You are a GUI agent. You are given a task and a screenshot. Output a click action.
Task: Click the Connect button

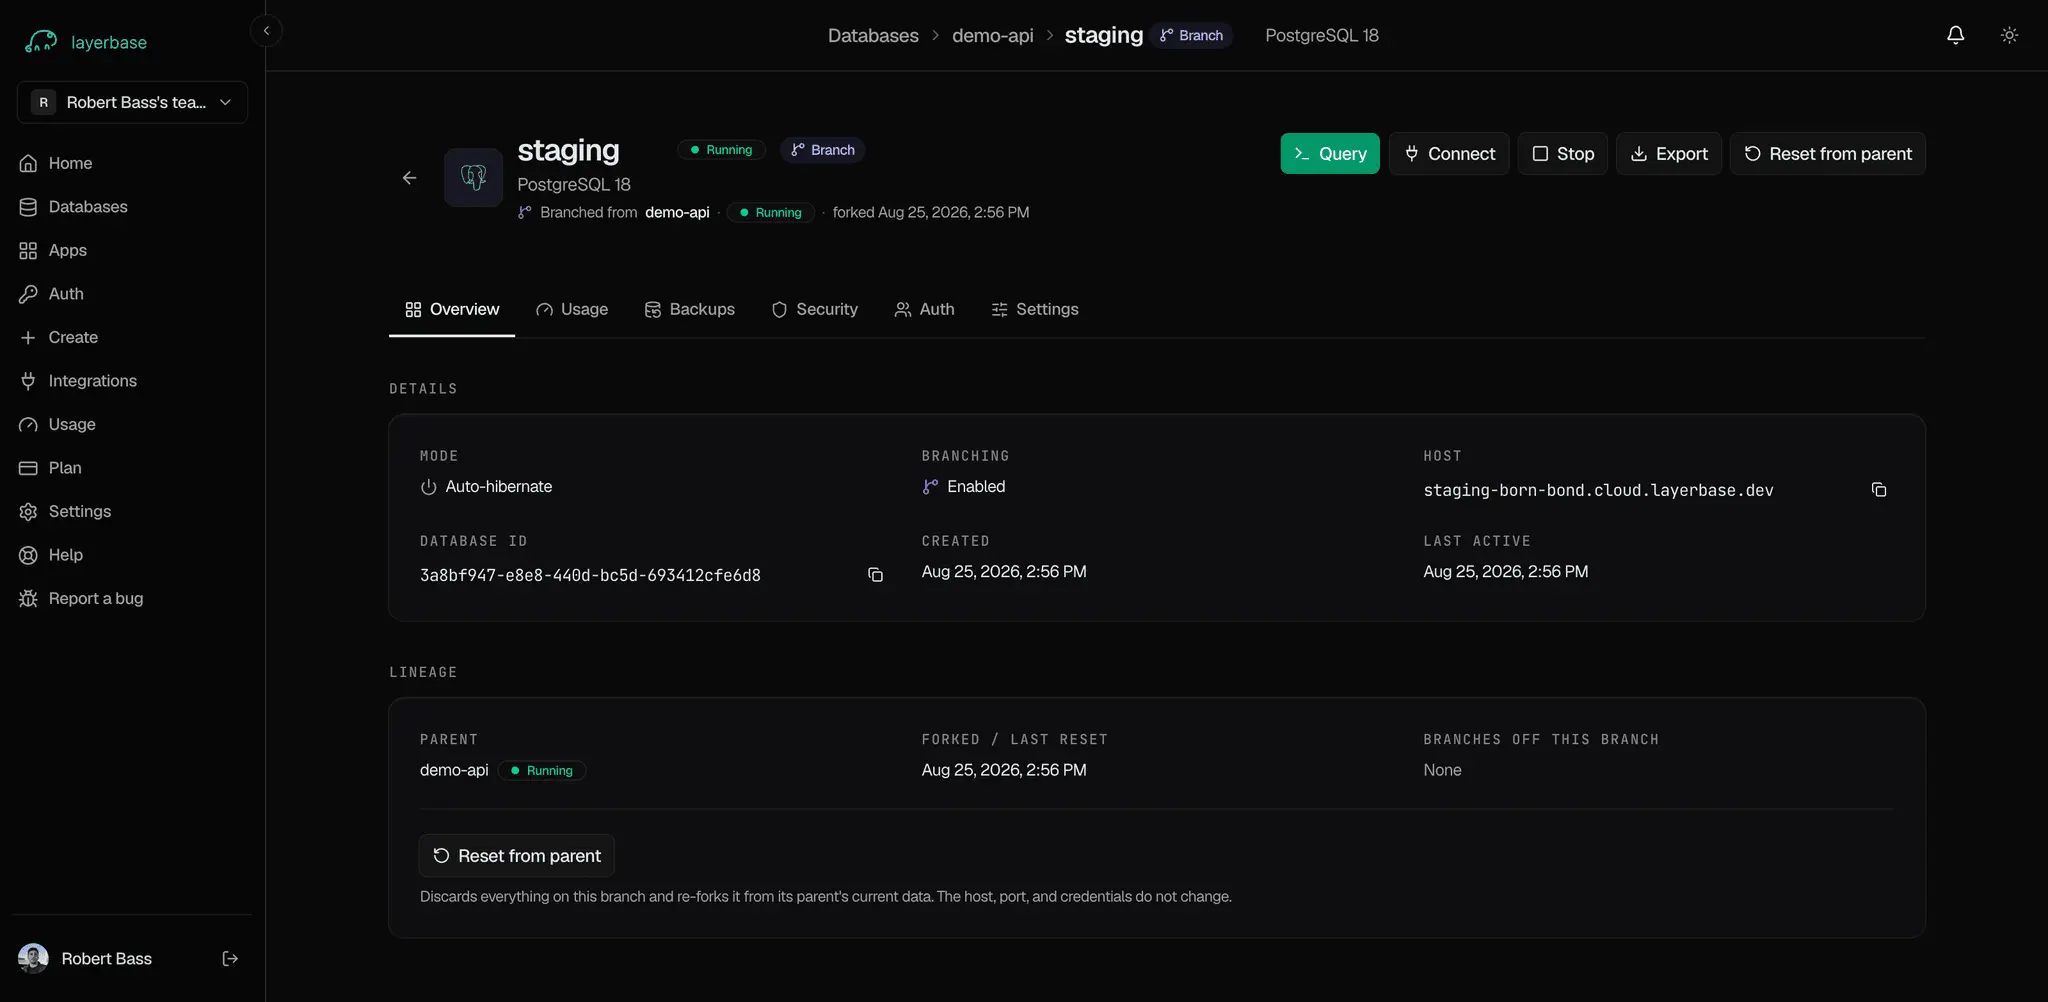click(x=1449, y=154)
